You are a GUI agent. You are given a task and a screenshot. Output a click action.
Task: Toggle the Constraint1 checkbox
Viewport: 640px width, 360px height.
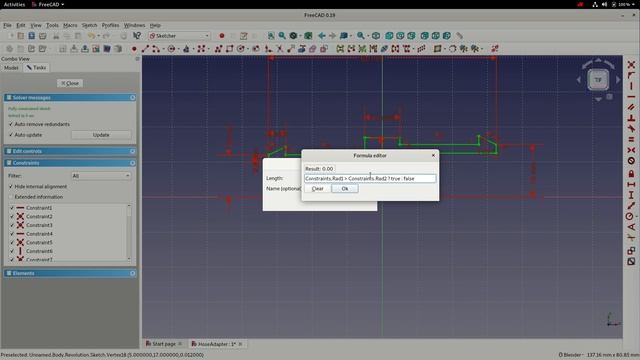tap(12, 208)
